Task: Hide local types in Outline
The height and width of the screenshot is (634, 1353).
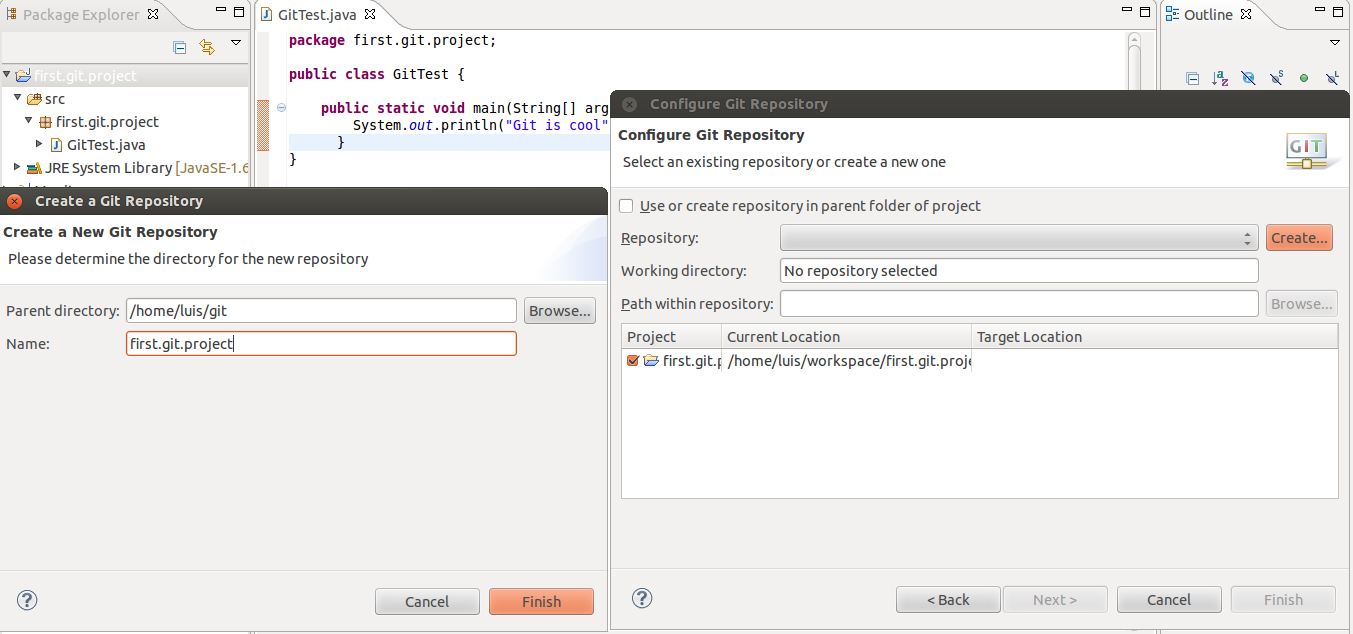Action: [1332, 78]
